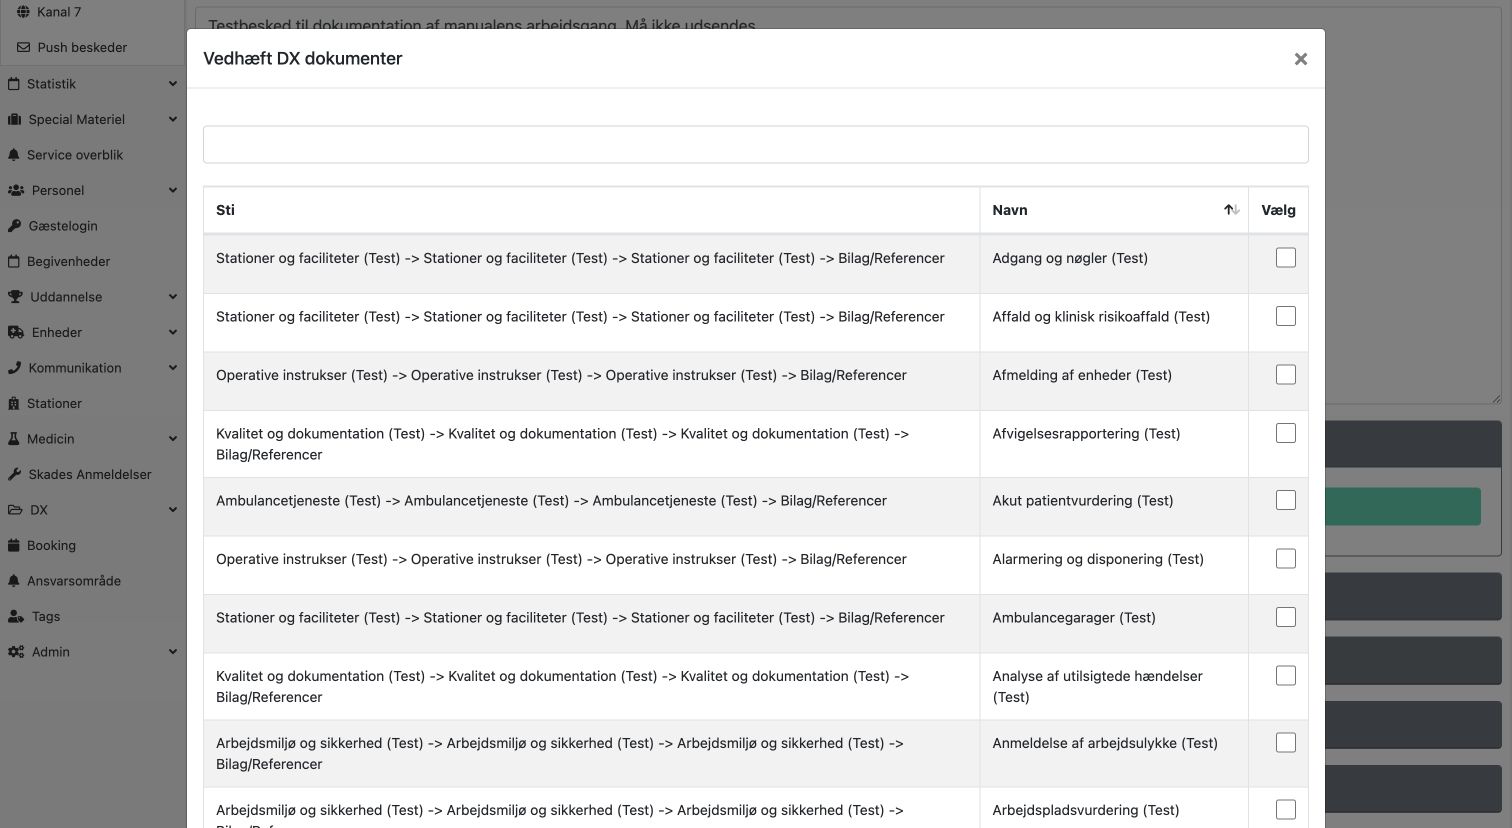
Task: Tick the checkbox for Ambulancegarager (Test)
Action: [x=1286, y=617]
